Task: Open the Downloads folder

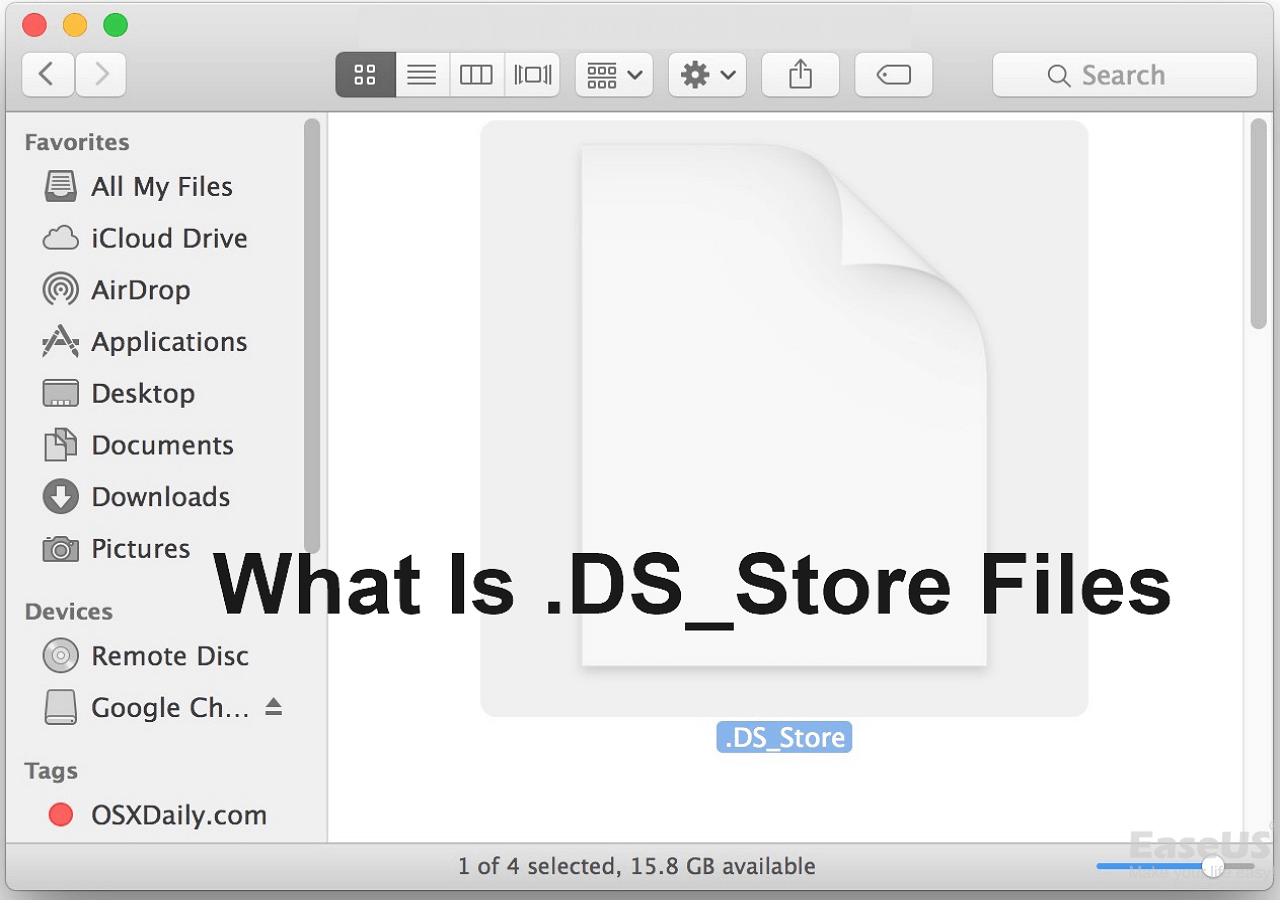Action: (160, 497)
